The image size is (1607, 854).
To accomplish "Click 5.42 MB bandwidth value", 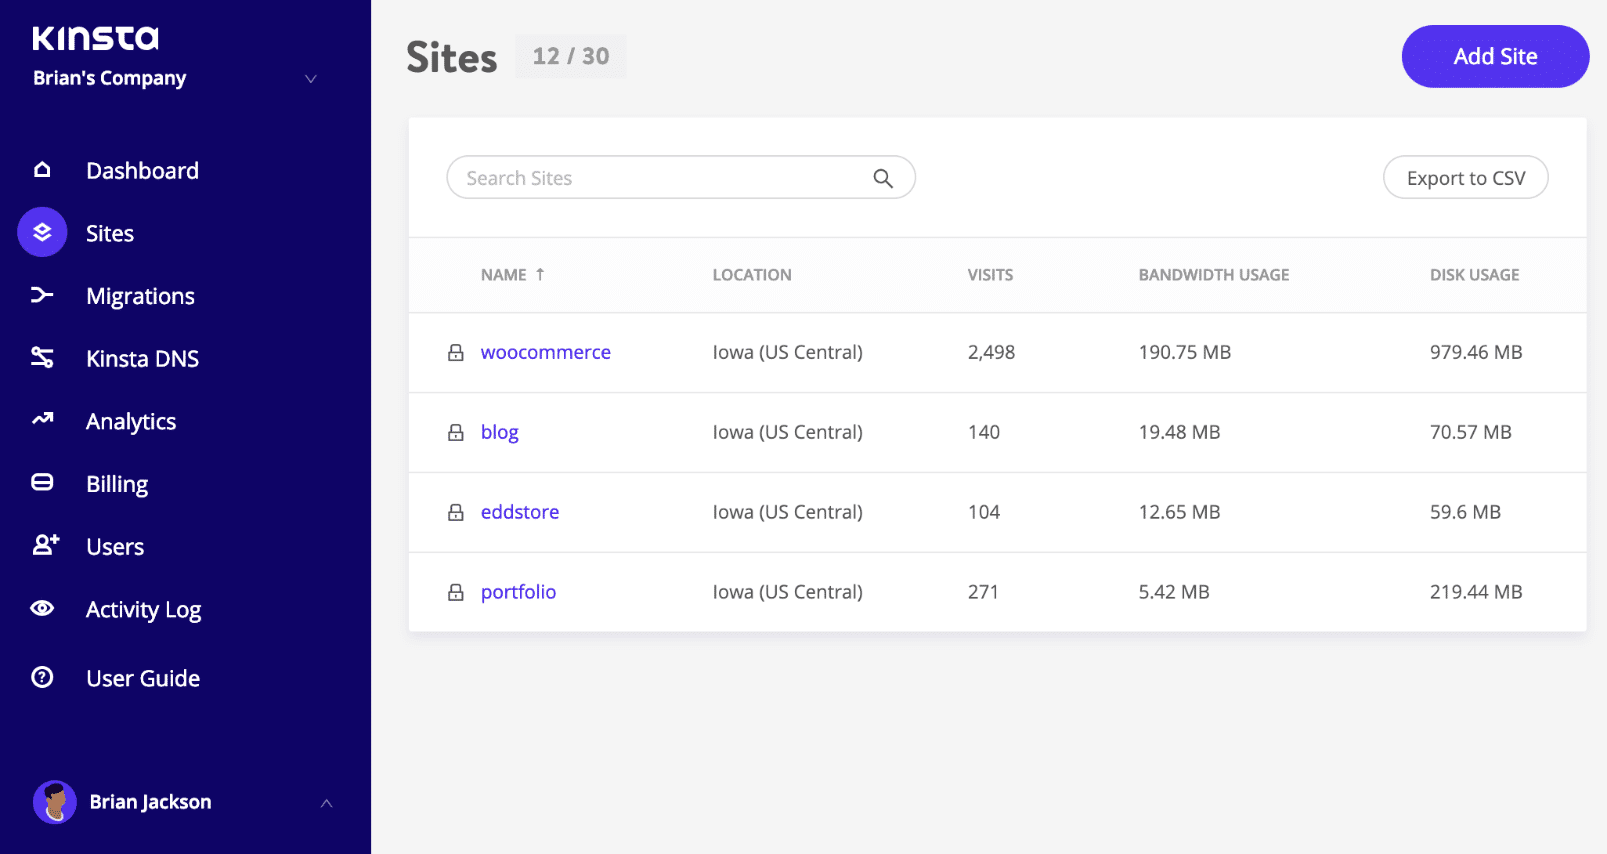I will coord(1174,592).
